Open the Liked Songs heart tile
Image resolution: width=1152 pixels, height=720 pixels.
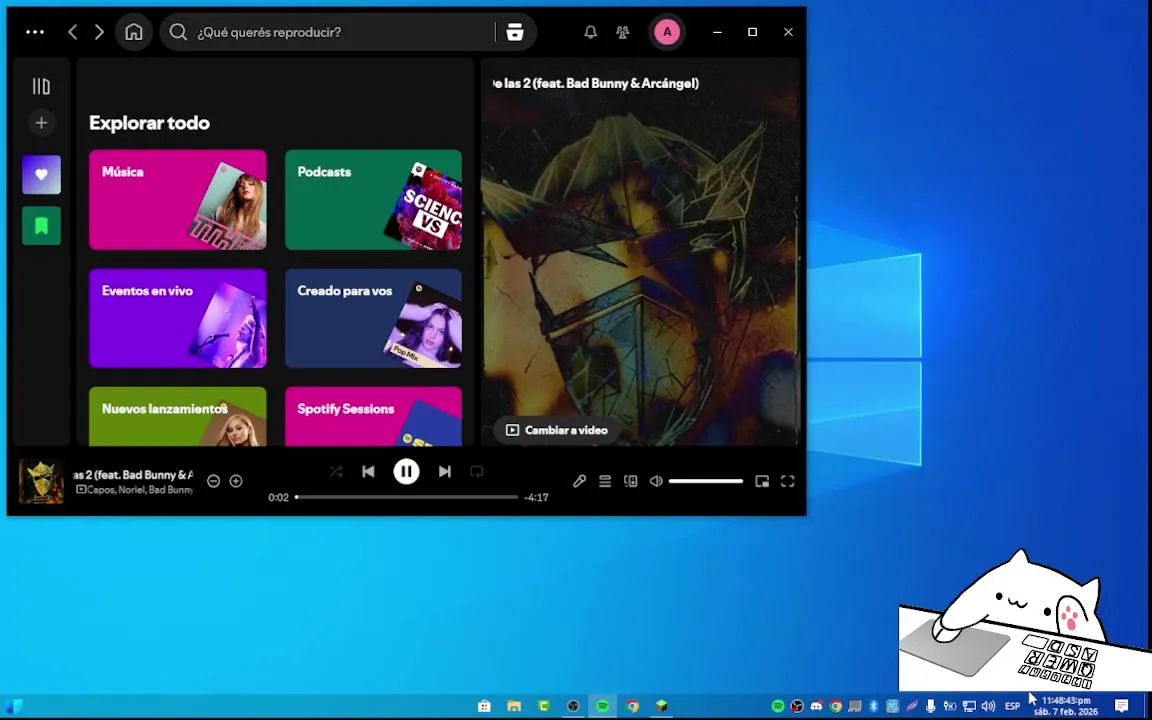(41, 175)
